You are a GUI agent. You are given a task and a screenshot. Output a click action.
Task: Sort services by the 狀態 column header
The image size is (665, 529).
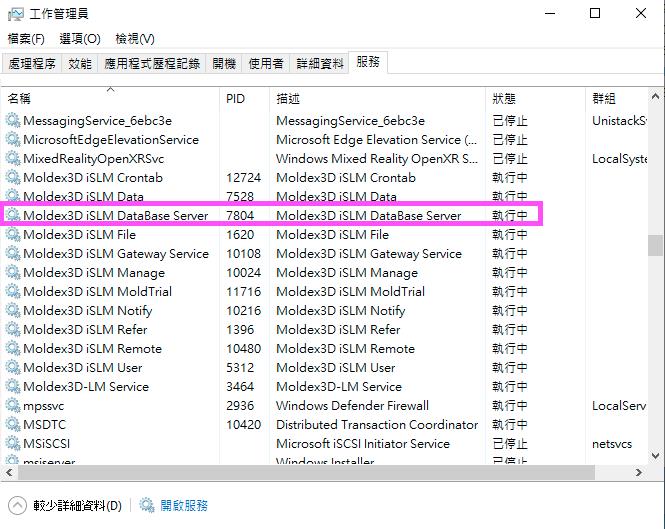[x=504, y=99]
